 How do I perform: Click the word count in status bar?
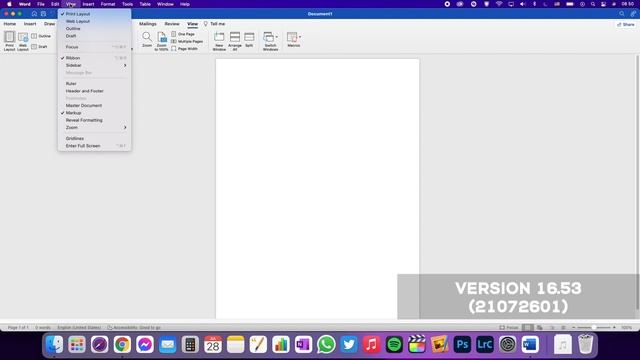click(43, 327)
